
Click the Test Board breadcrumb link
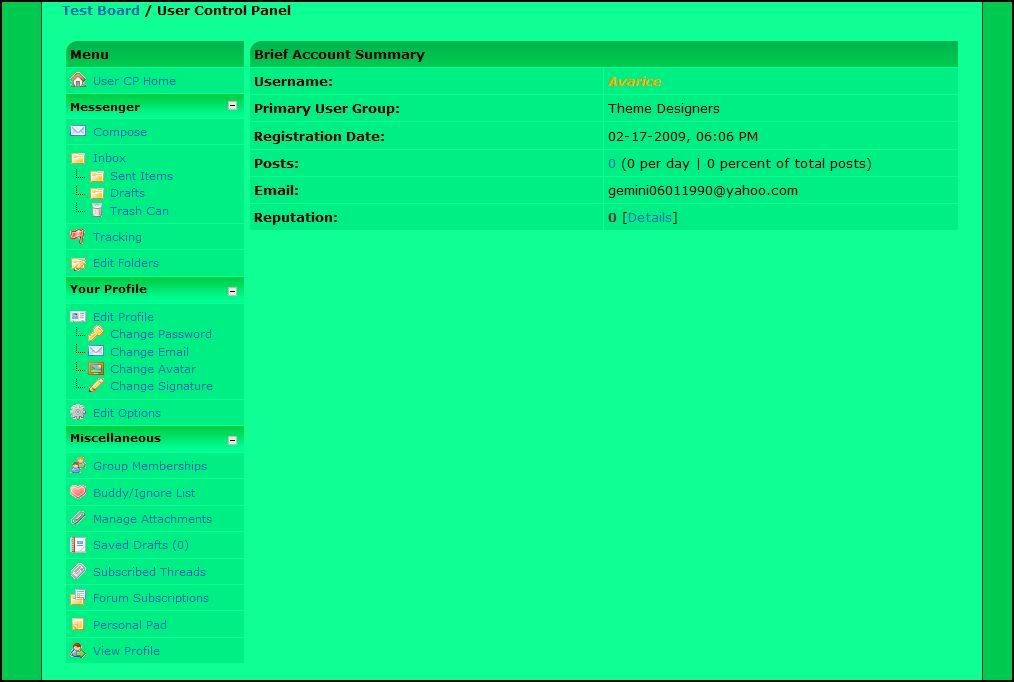(x=99, y=10)
